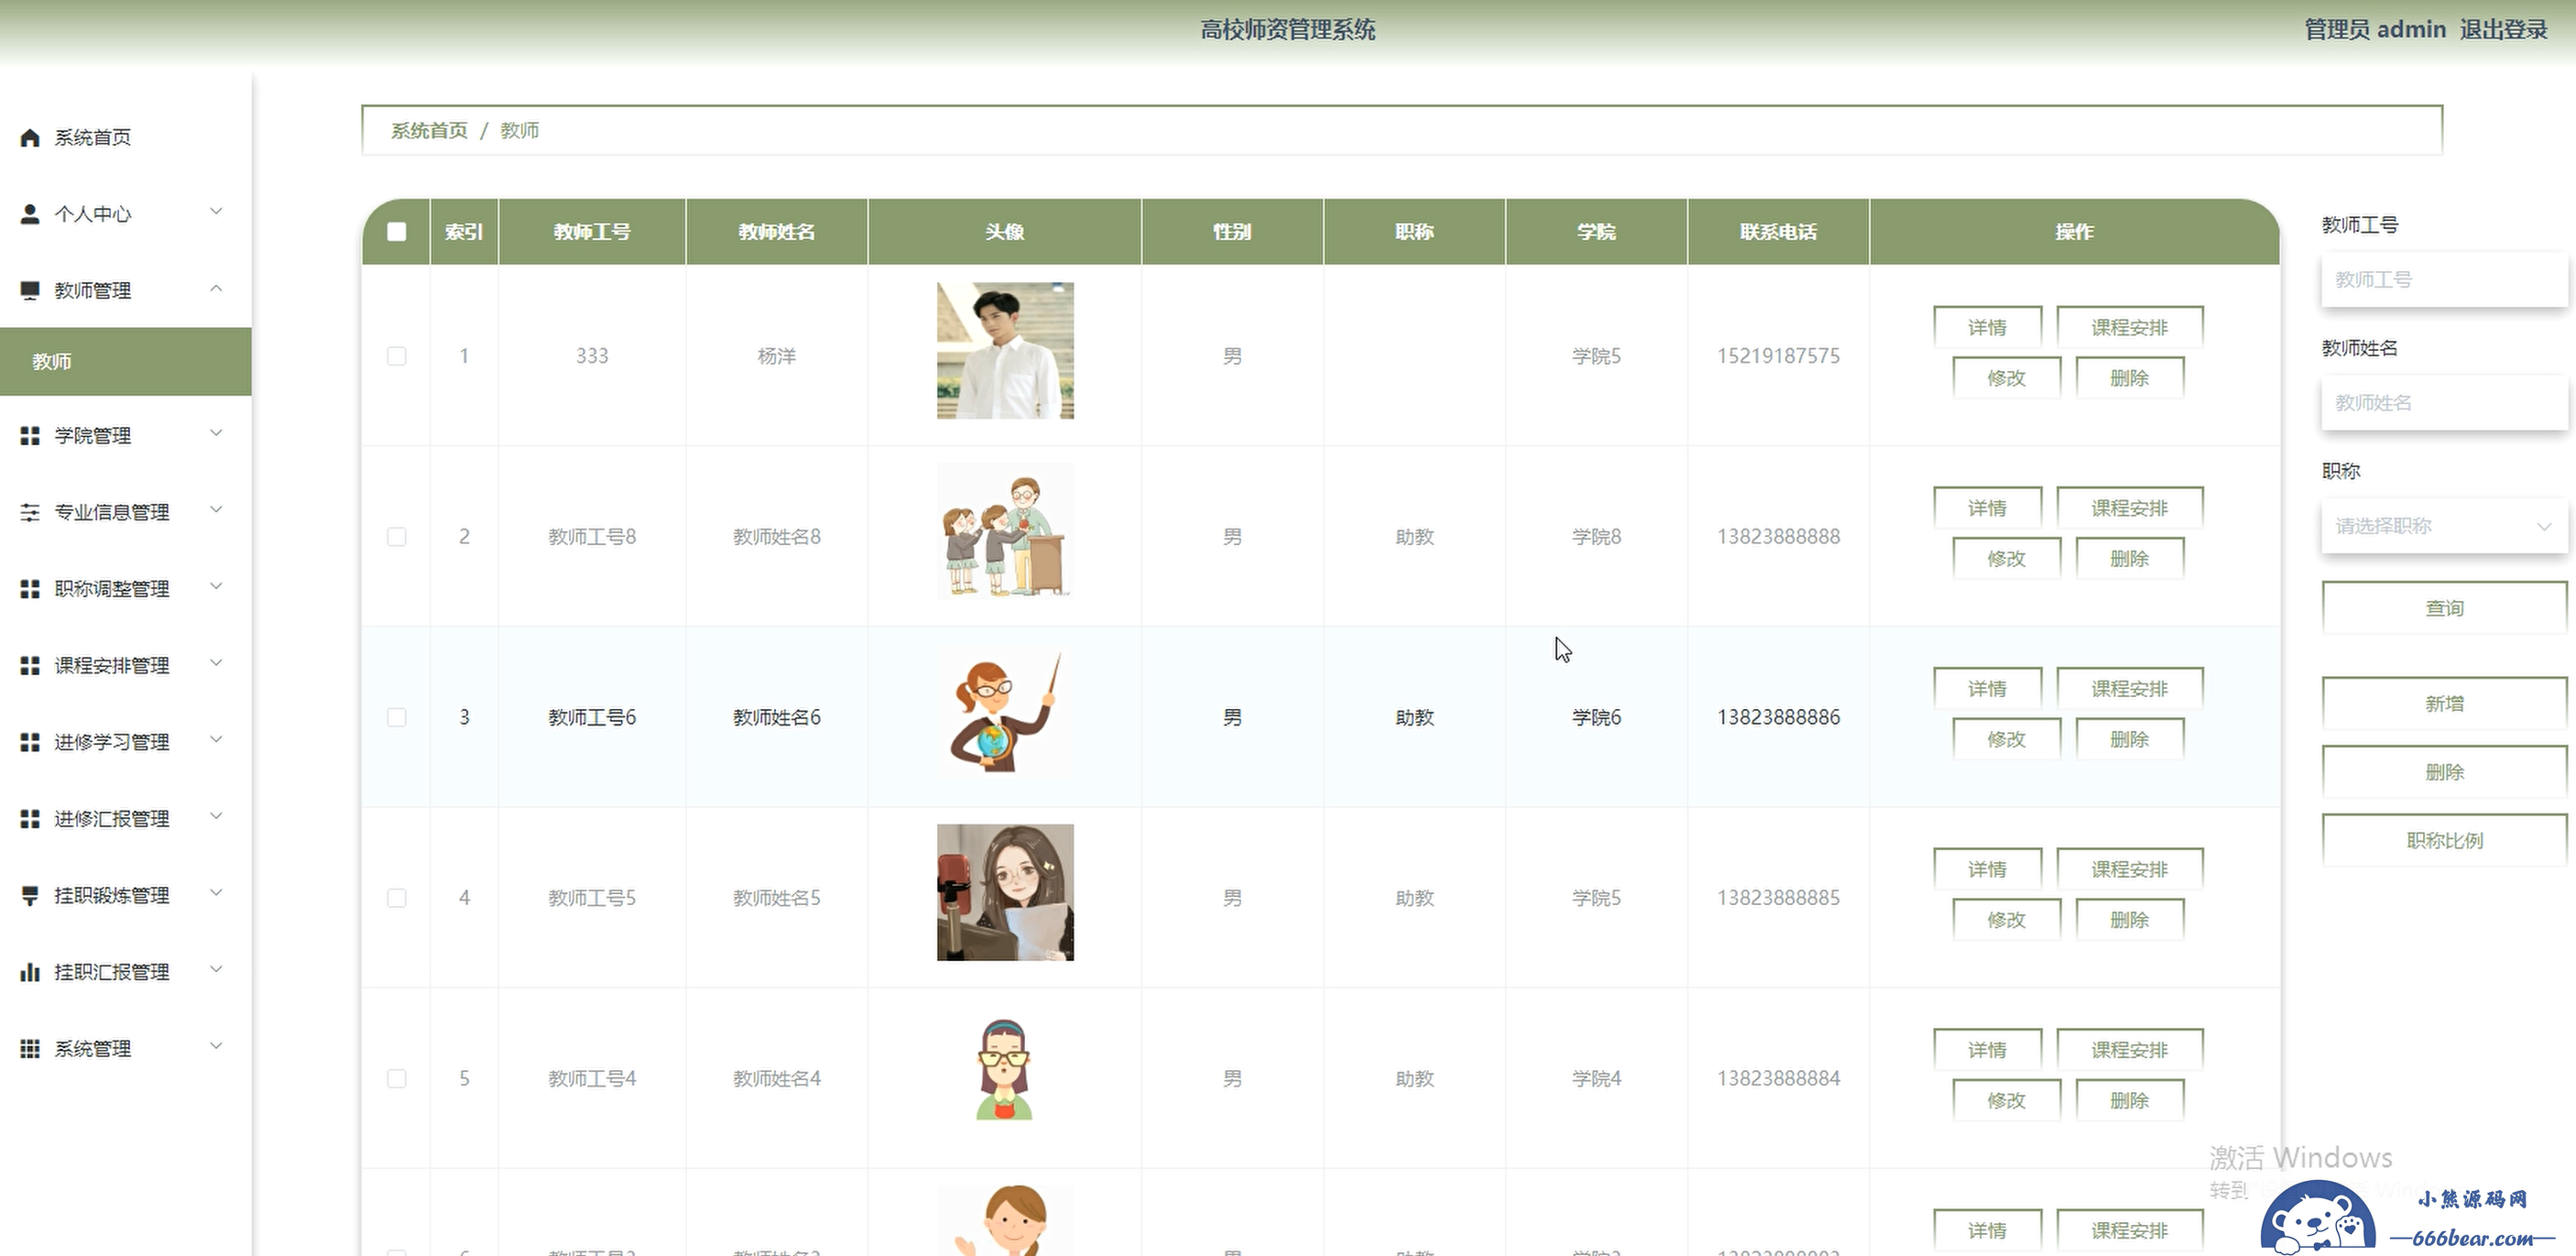This screenshot has width=2576, height=1256.
Task: Open 详情 for 教师姓名6
Action: pos(1987,689)
